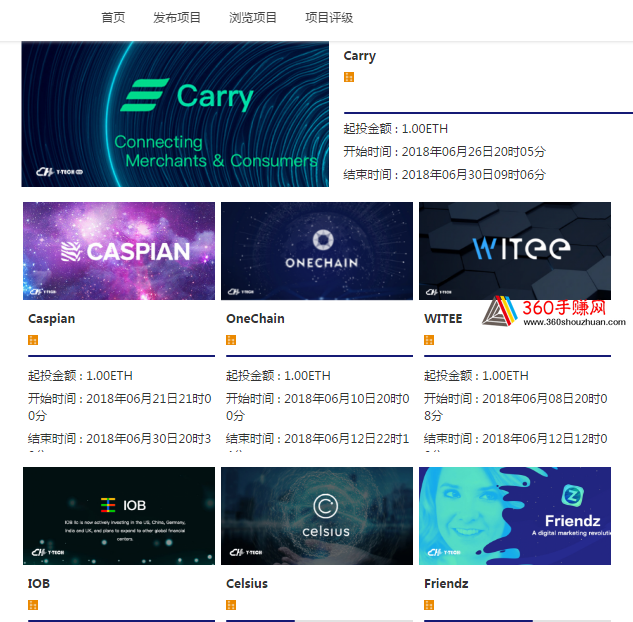Open the 项目评级 menu item

[329, 18]
